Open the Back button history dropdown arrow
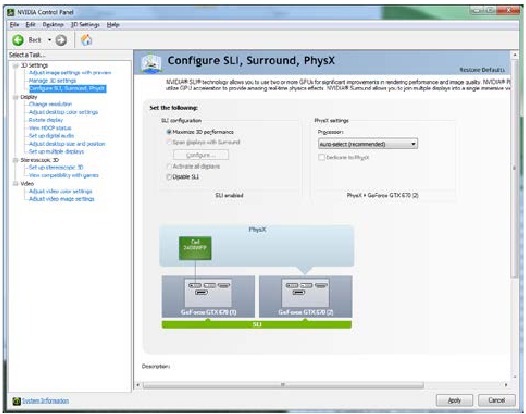The width and height of the screenshot is (526, 414). click(x=49, y=40)
